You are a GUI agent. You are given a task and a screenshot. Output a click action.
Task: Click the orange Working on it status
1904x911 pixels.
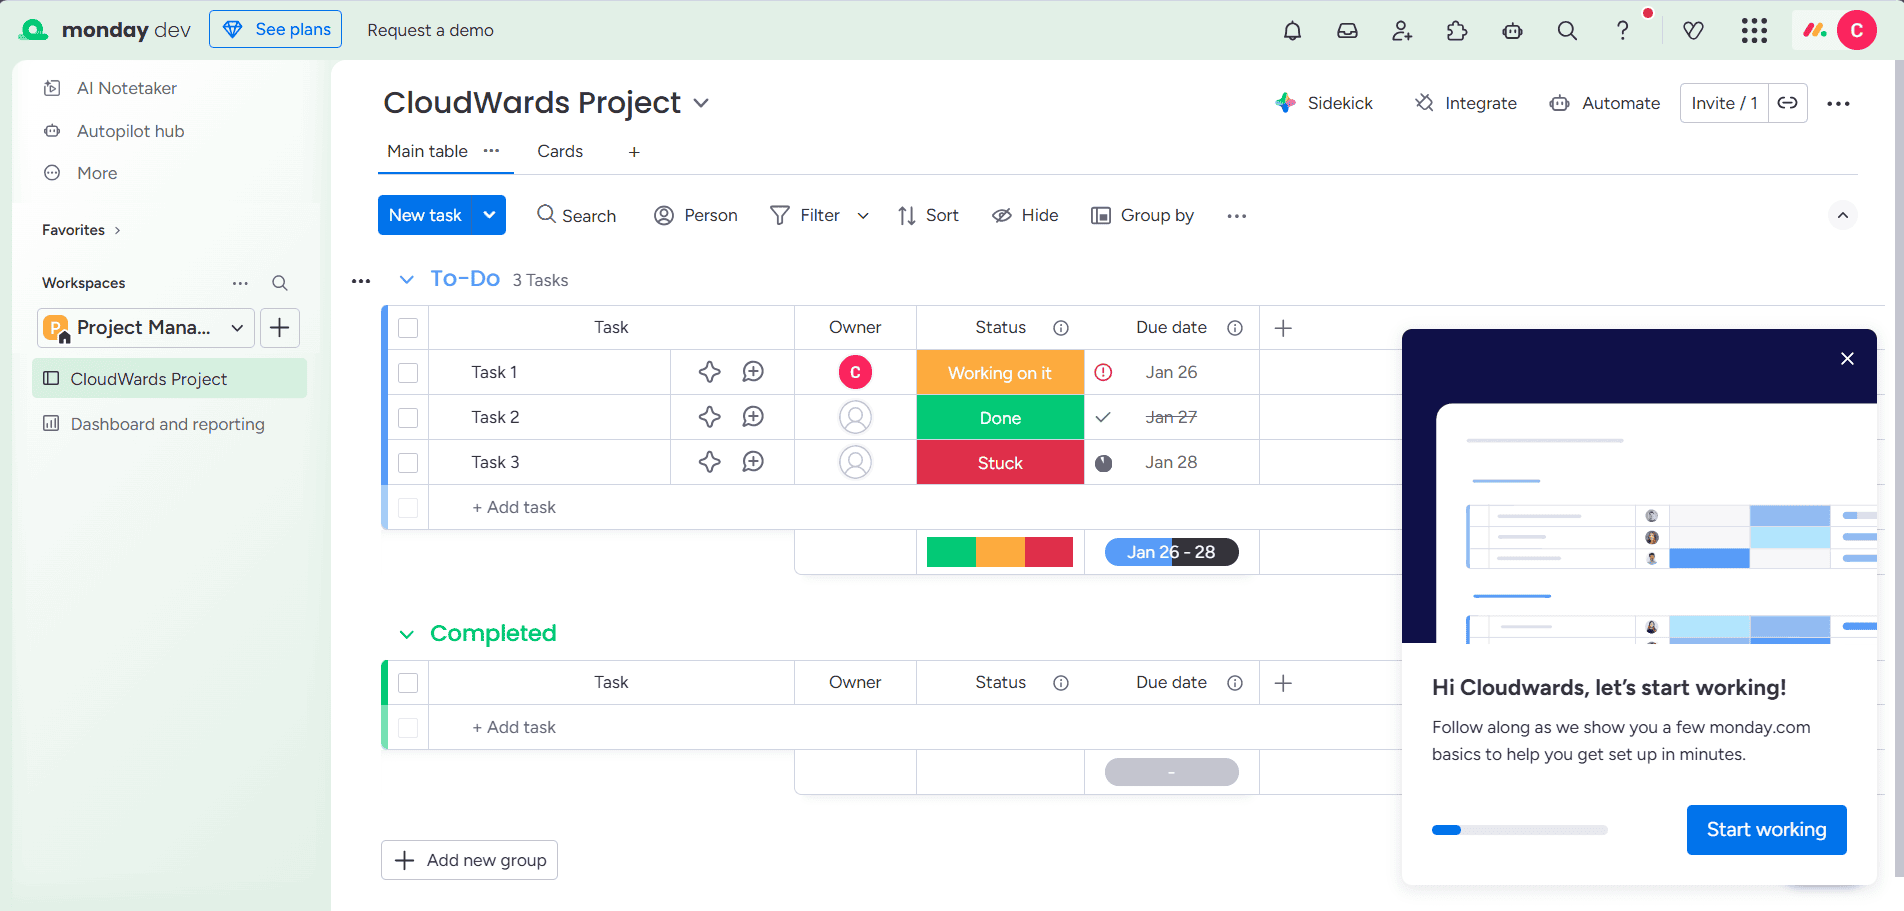tap(999, 372)
